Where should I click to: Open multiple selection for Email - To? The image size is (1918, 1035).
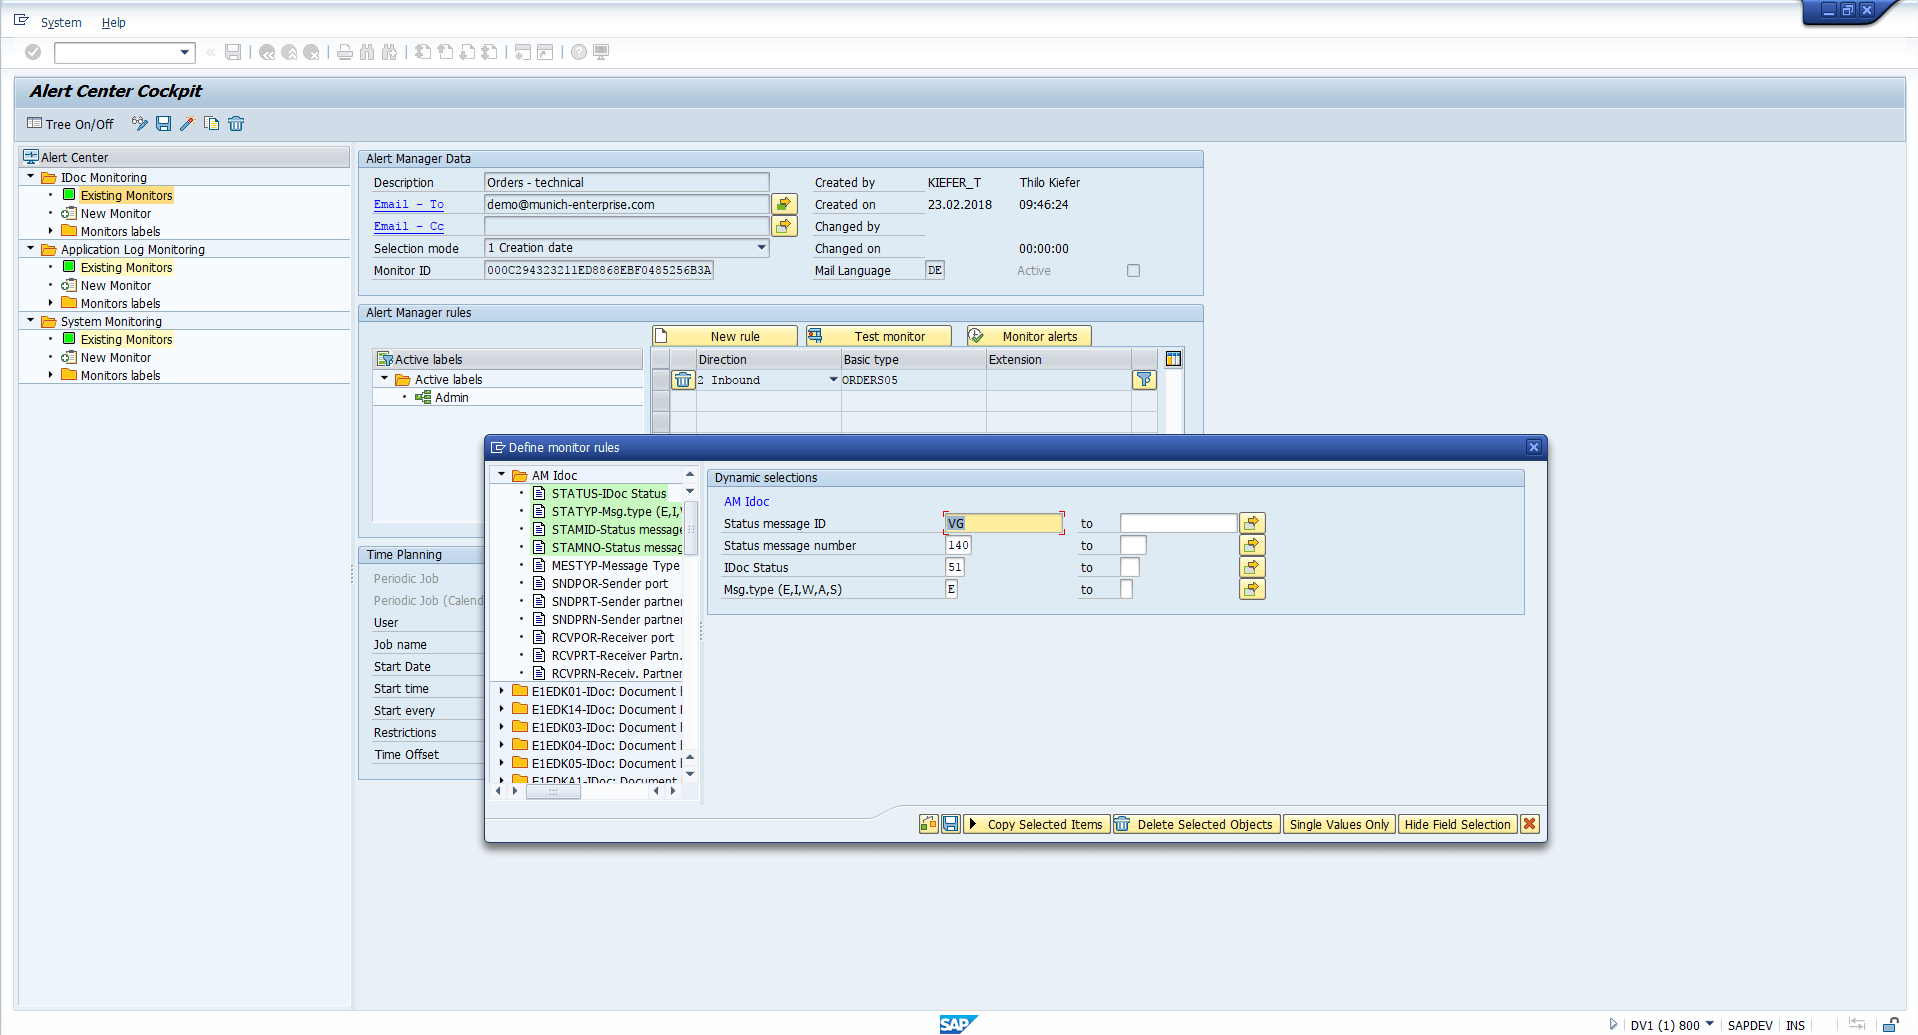pos(784,204)
